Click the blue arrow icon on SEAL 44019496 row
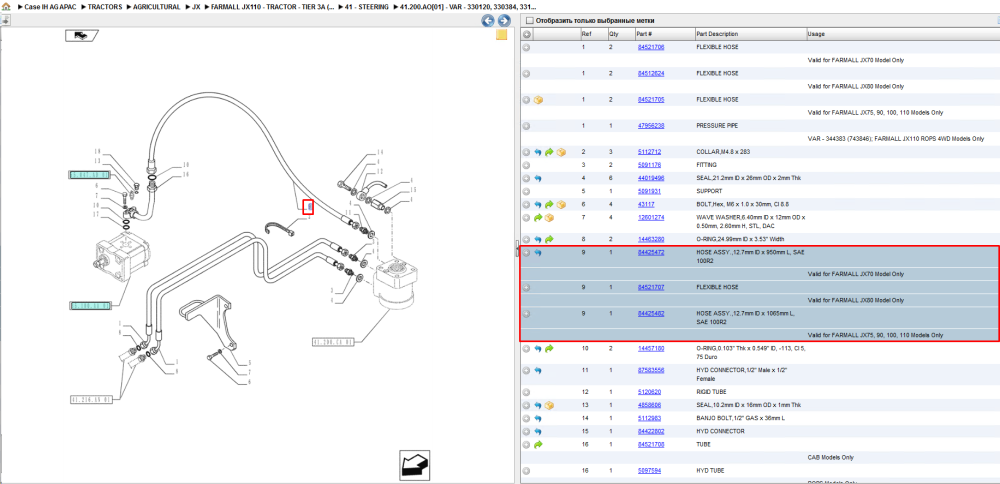The height and width of the screenshot is (484, 1000). point(538,178)
